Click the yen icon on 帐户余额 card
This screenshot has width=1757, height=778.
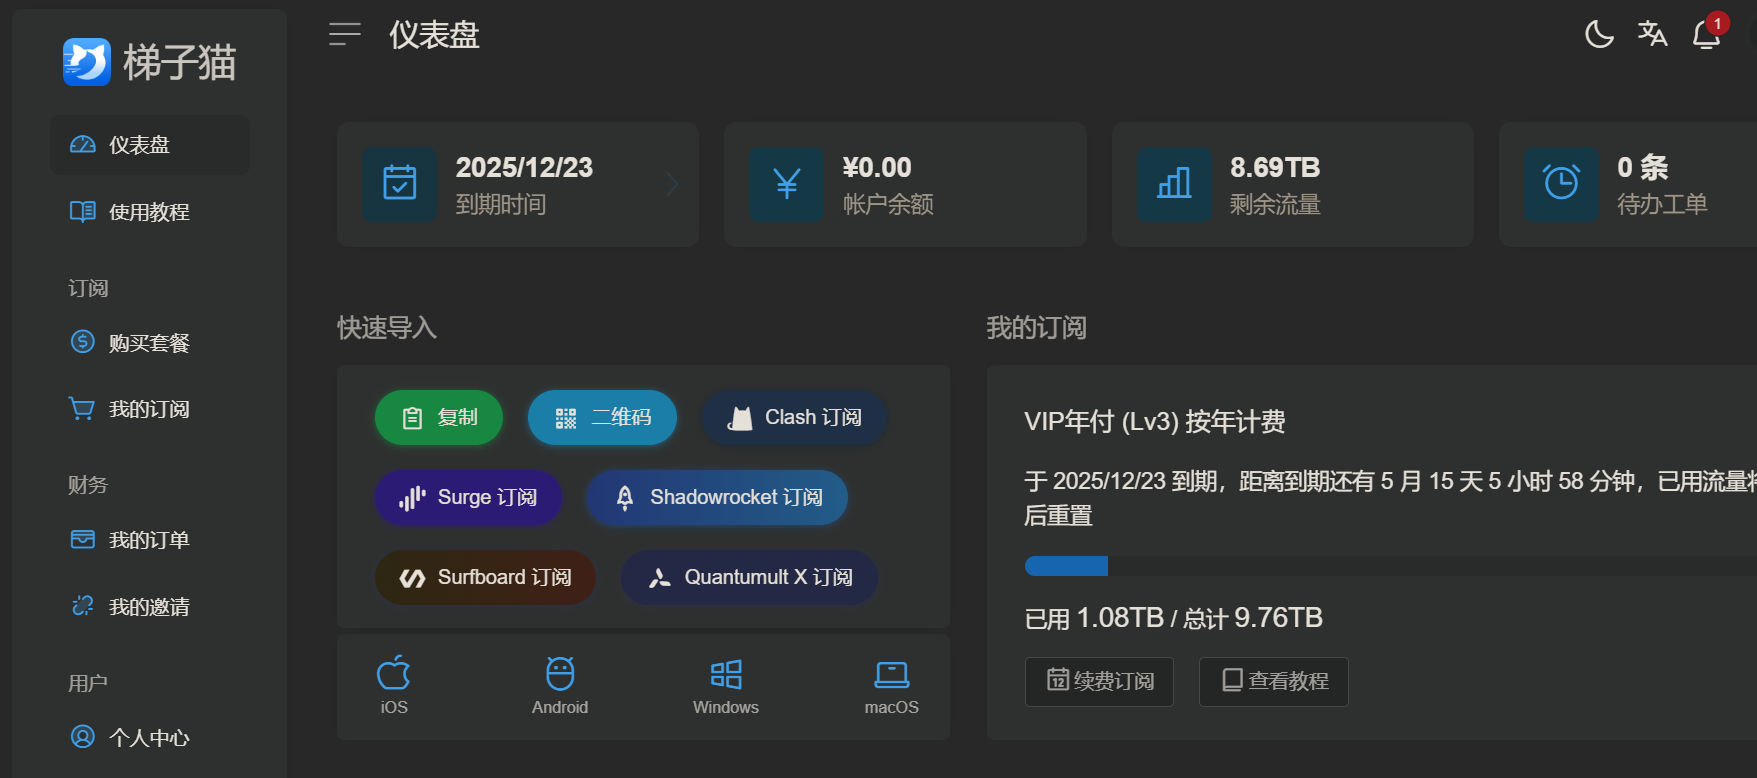tap(787, 184)
